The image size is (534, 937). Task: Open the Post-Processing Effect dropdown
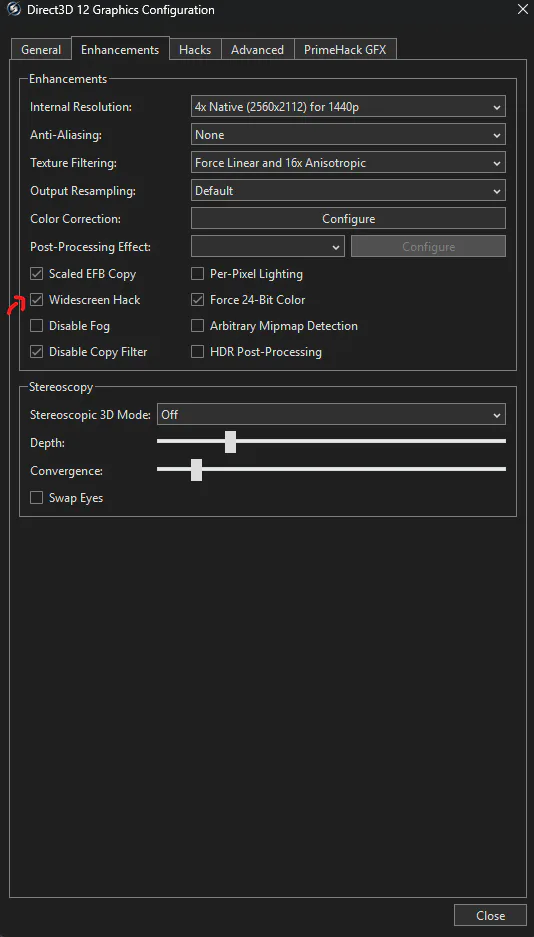268,247
